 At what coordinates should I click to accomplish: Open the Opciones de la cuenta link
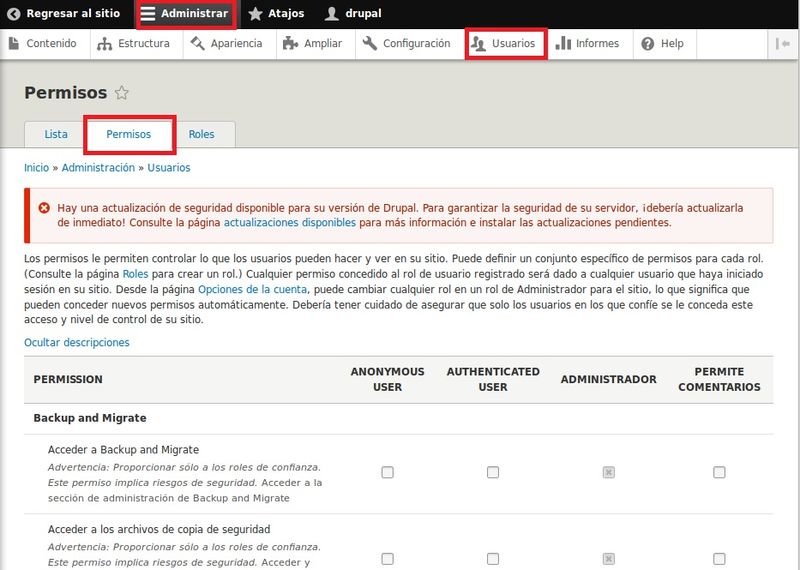tap(253, 289)
